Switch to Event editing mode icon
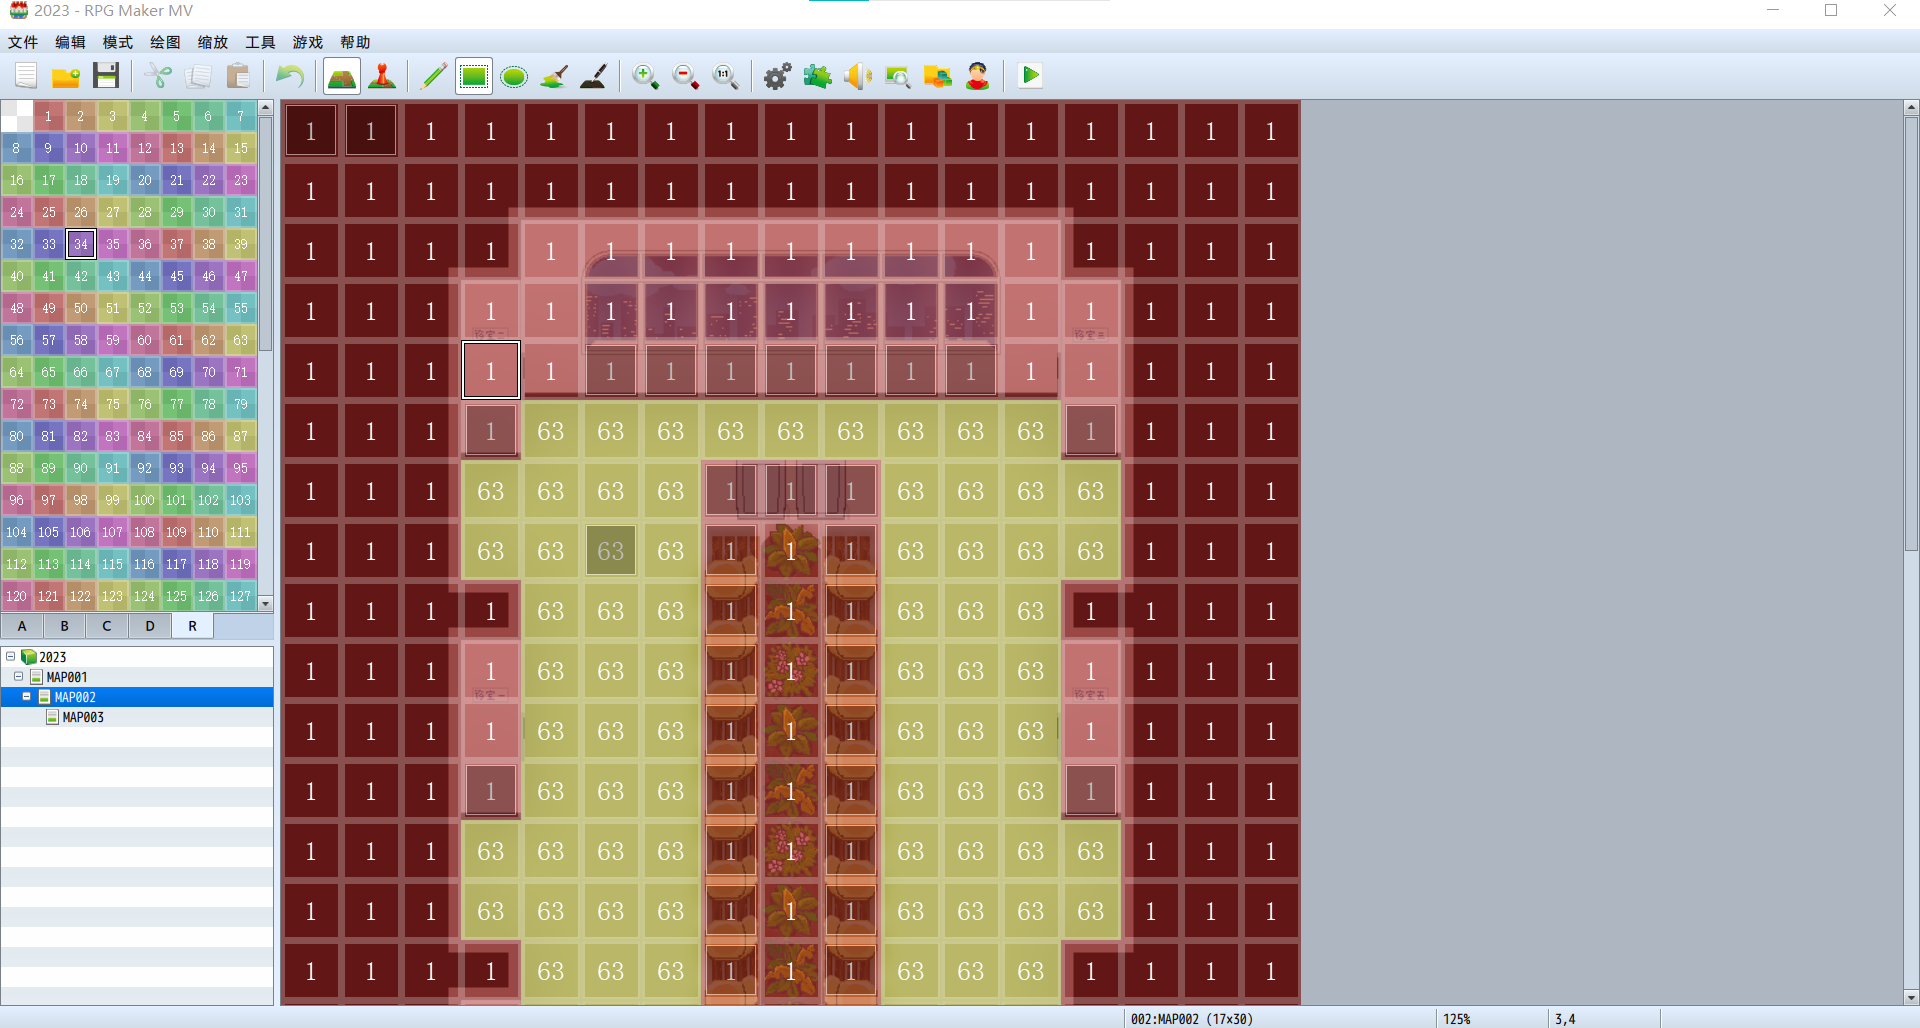1920x1028 pixels. coord(382,76)
